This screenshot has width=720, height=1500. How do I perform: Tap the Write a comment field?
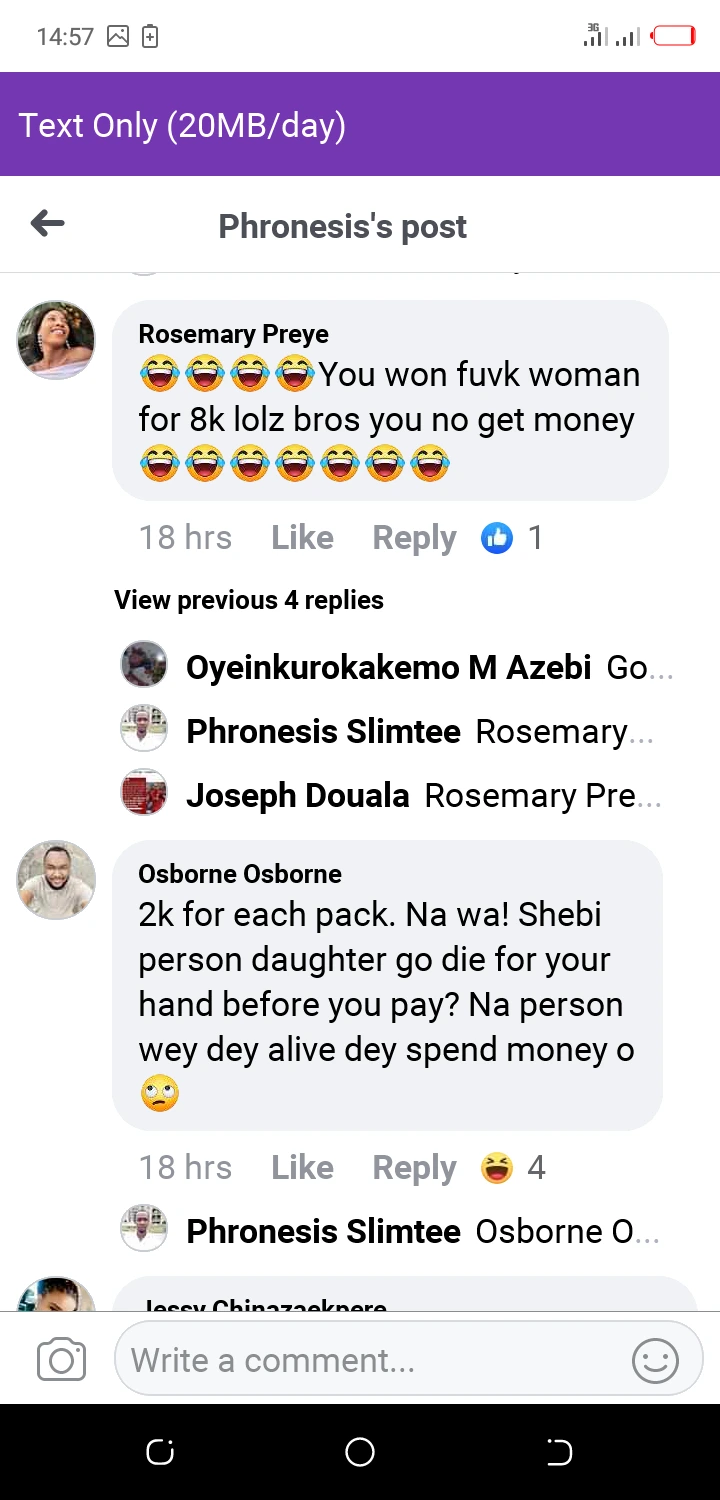370,1360
